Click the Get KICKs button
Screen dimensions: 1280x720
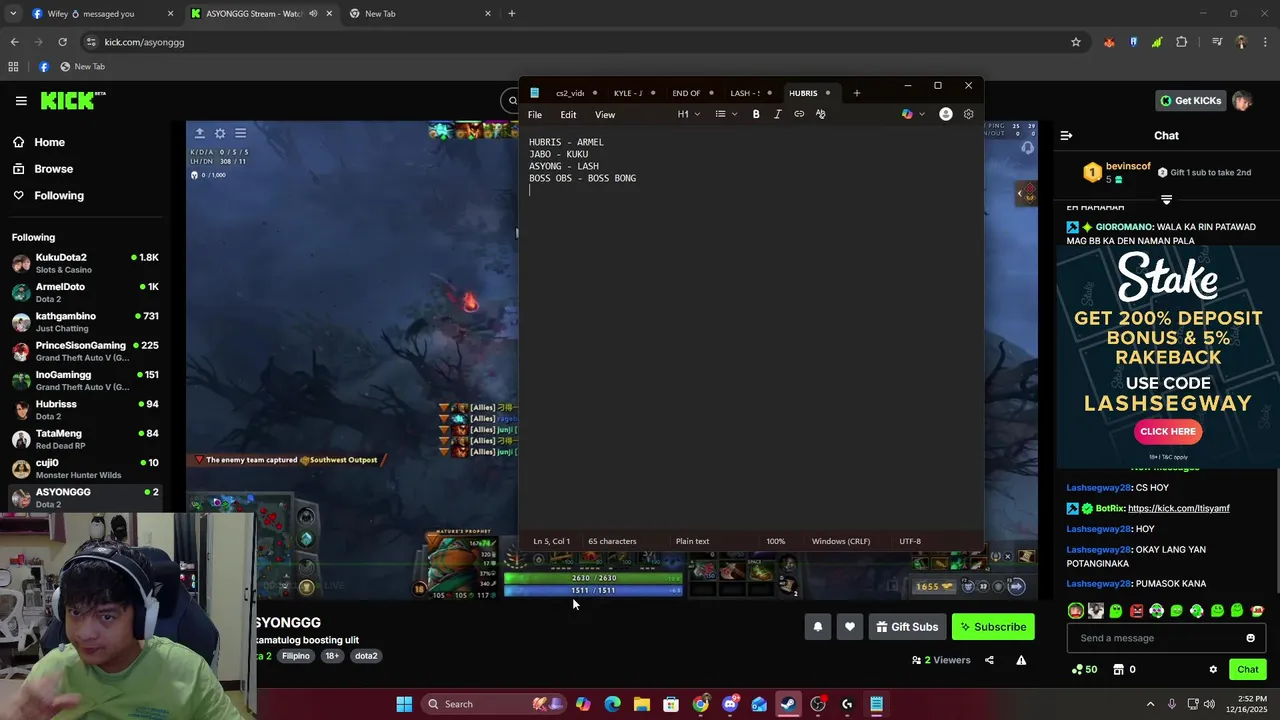tap(1190, 100)
